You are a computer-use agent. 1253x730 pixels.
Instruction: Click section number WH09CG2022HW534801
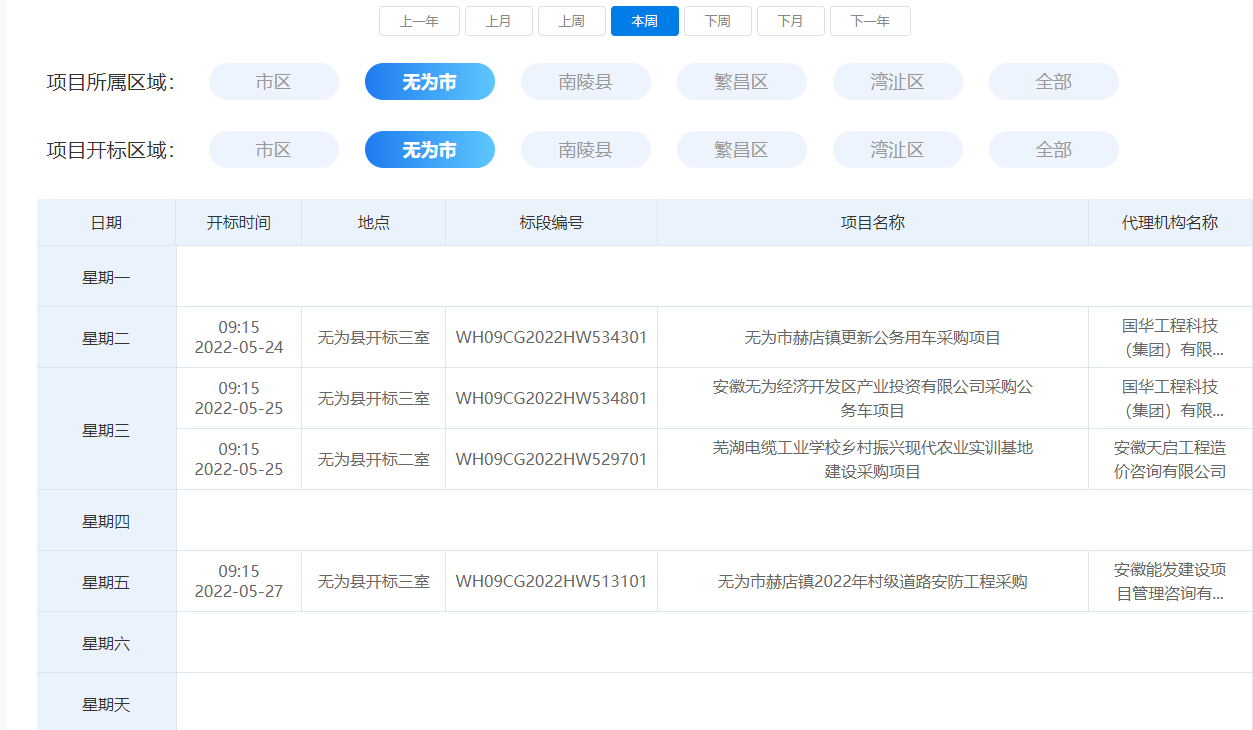pos(551,398)
